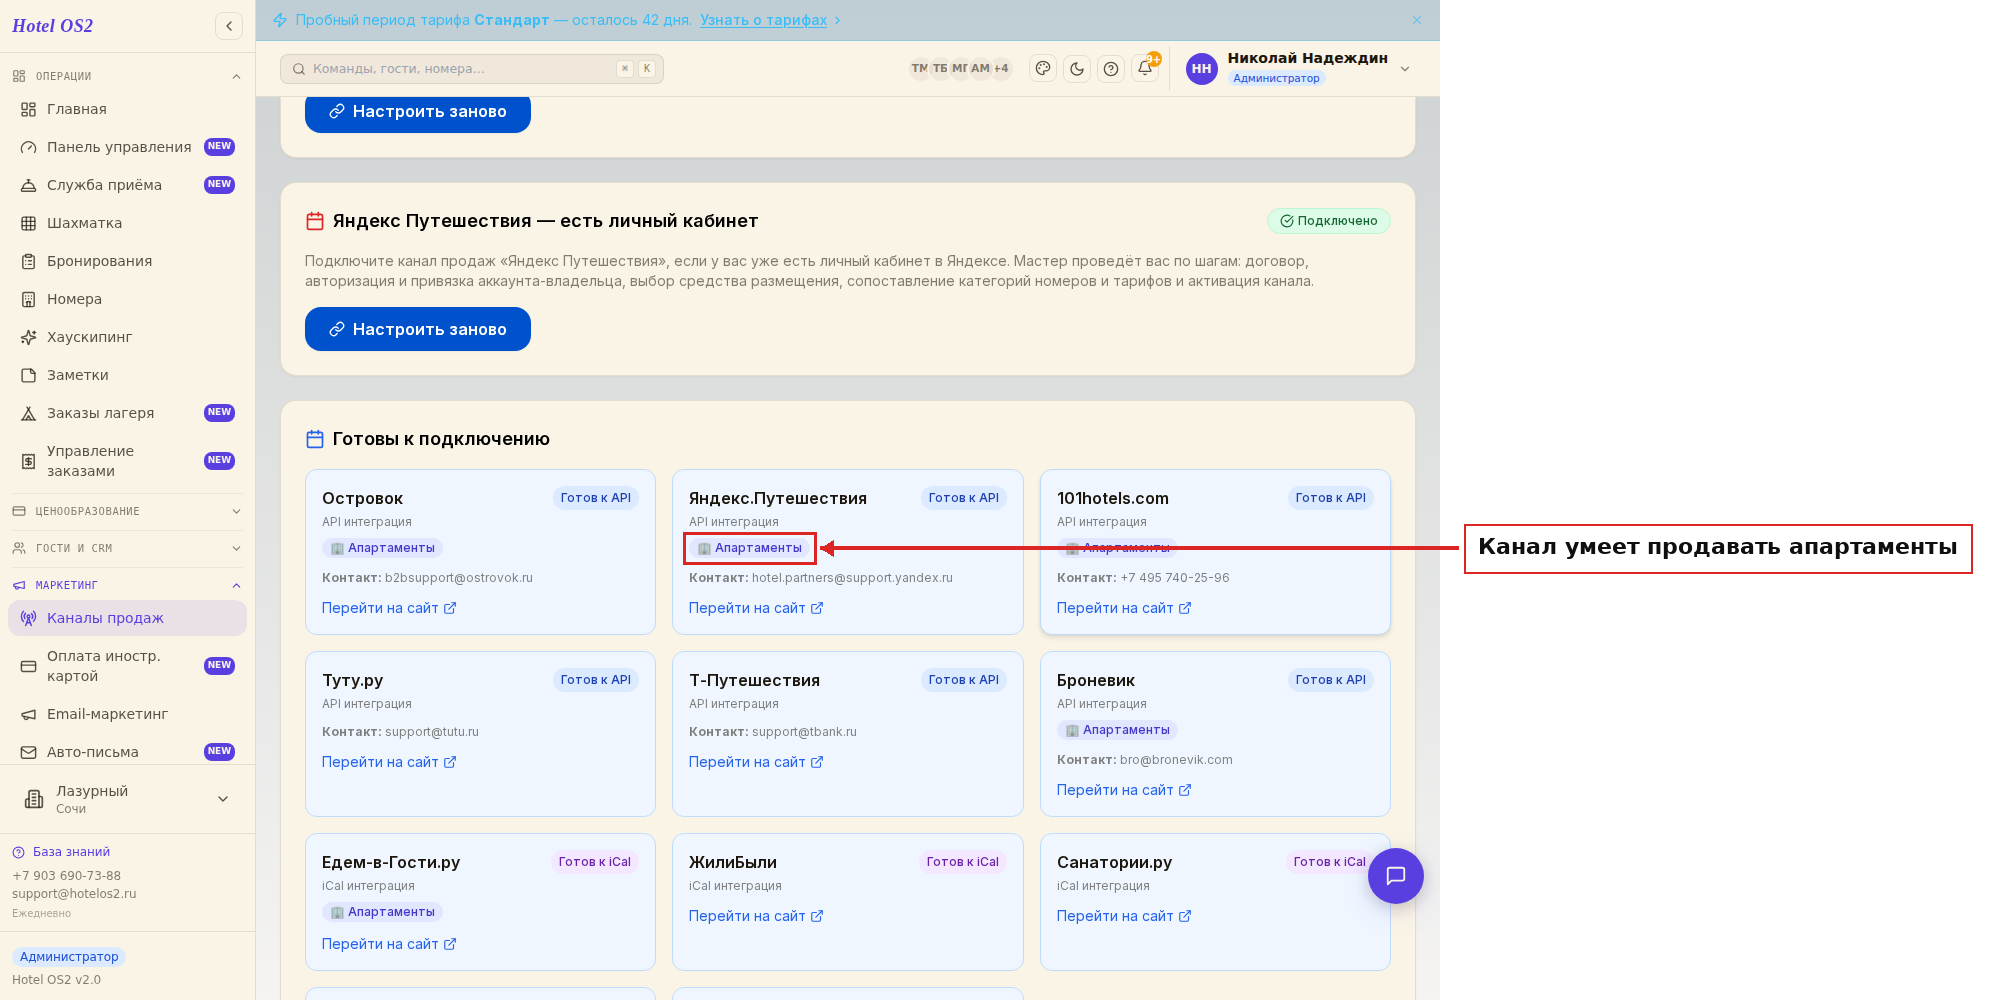The image size is (1996, 1000).
Task: Click the Островок Готов к API badge
Action: point(596,498)
